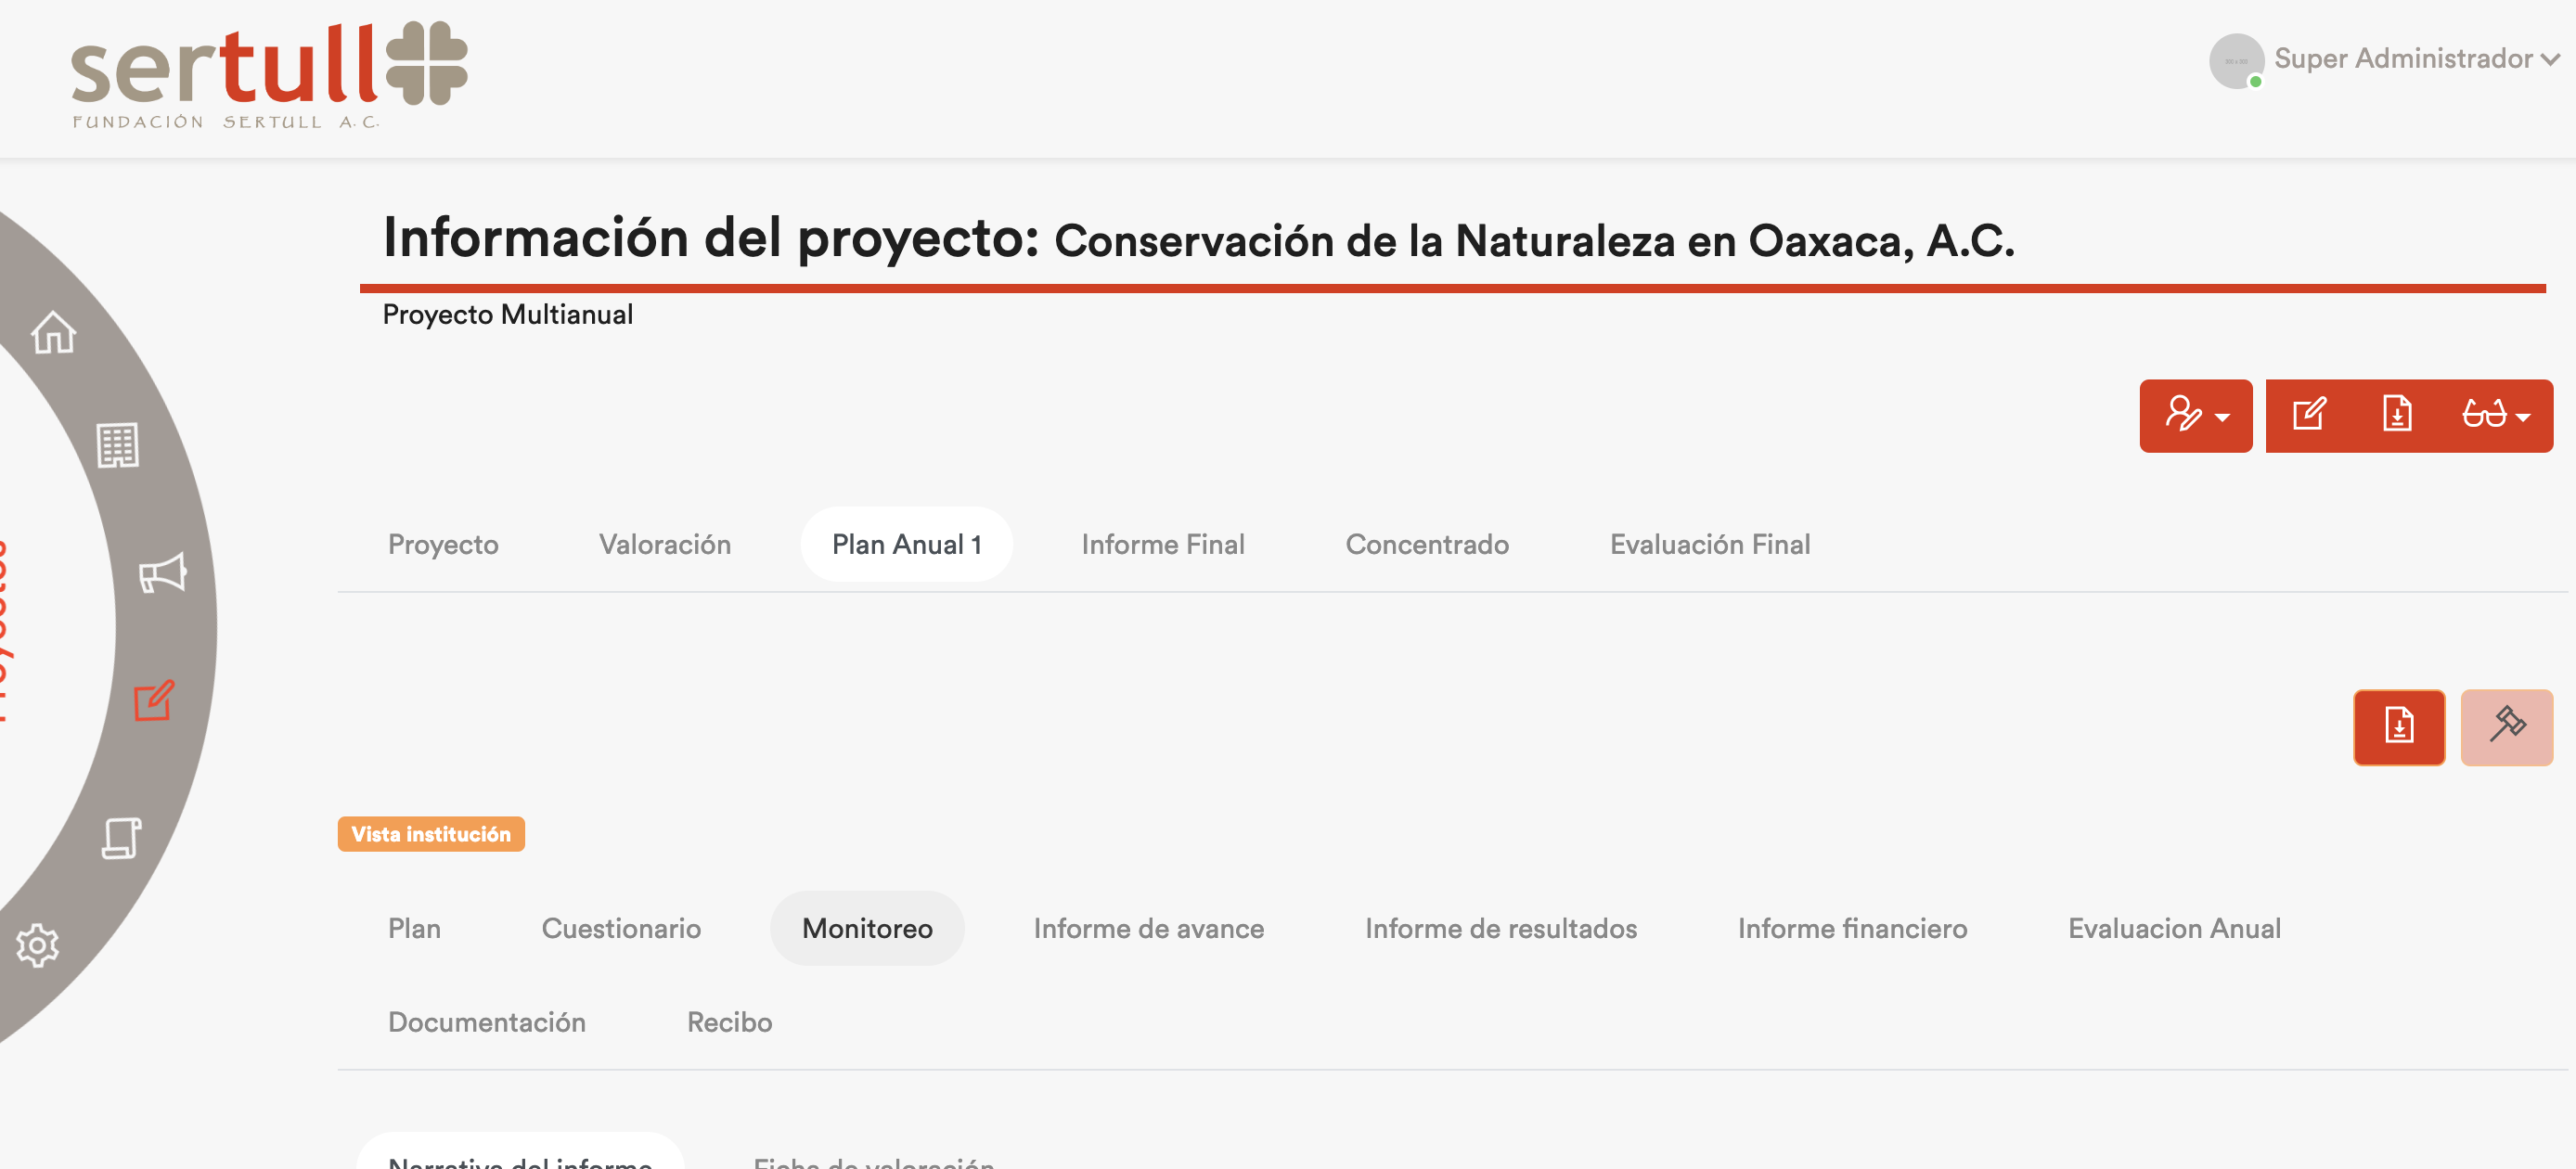Image resolution: width=2576 pixels, height=1169 pixels.
Task: Open the Evaluación Final tab
Action: [x=1710, y=545]
